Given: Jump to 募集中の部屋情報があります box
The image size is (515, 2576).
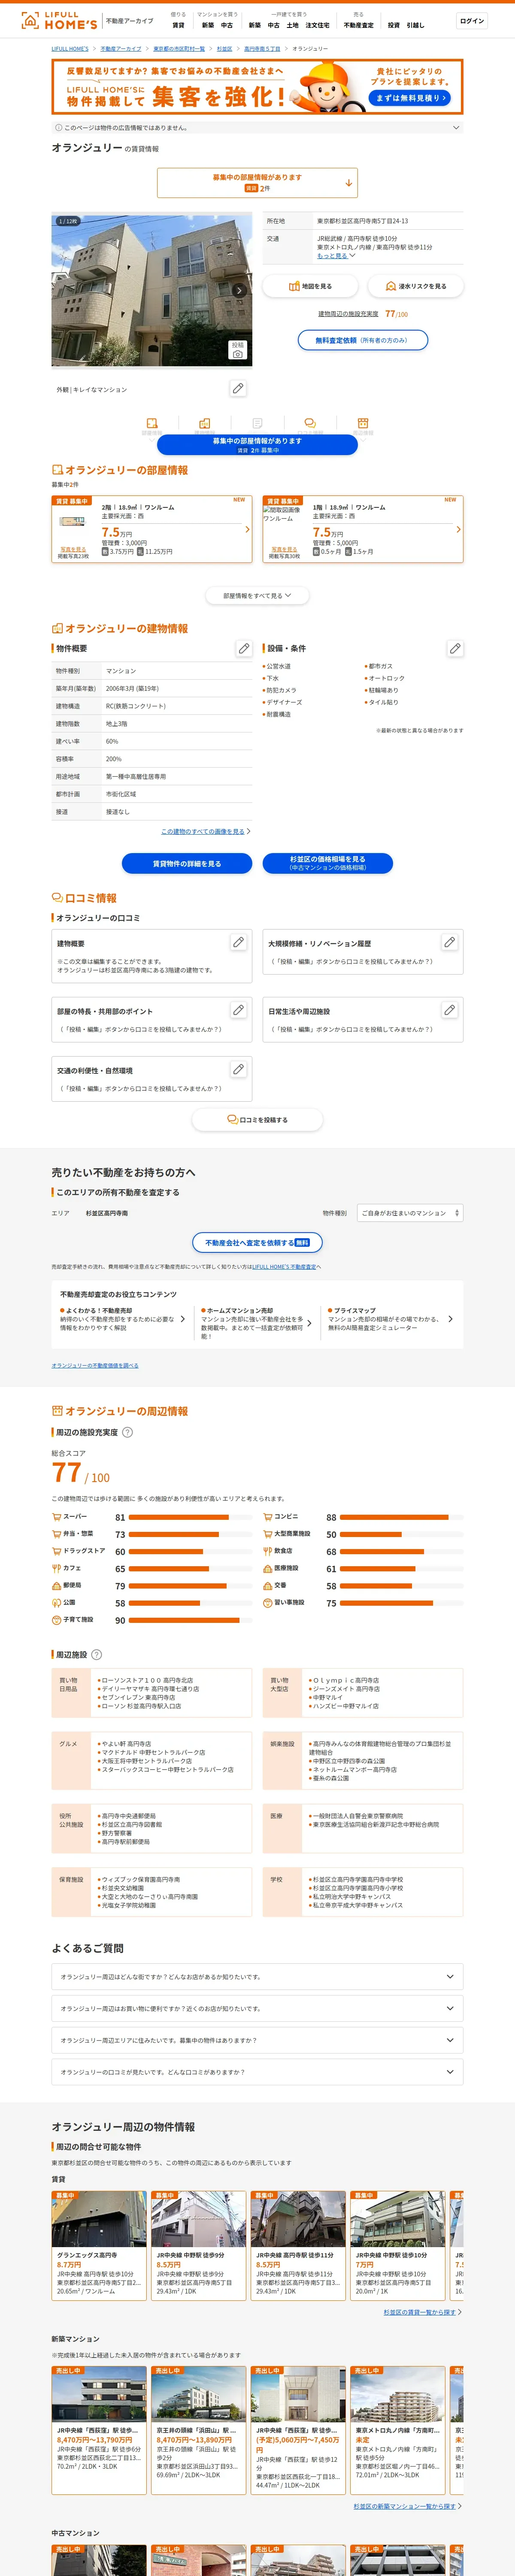Looking at the screenshot, I should 257,182.
